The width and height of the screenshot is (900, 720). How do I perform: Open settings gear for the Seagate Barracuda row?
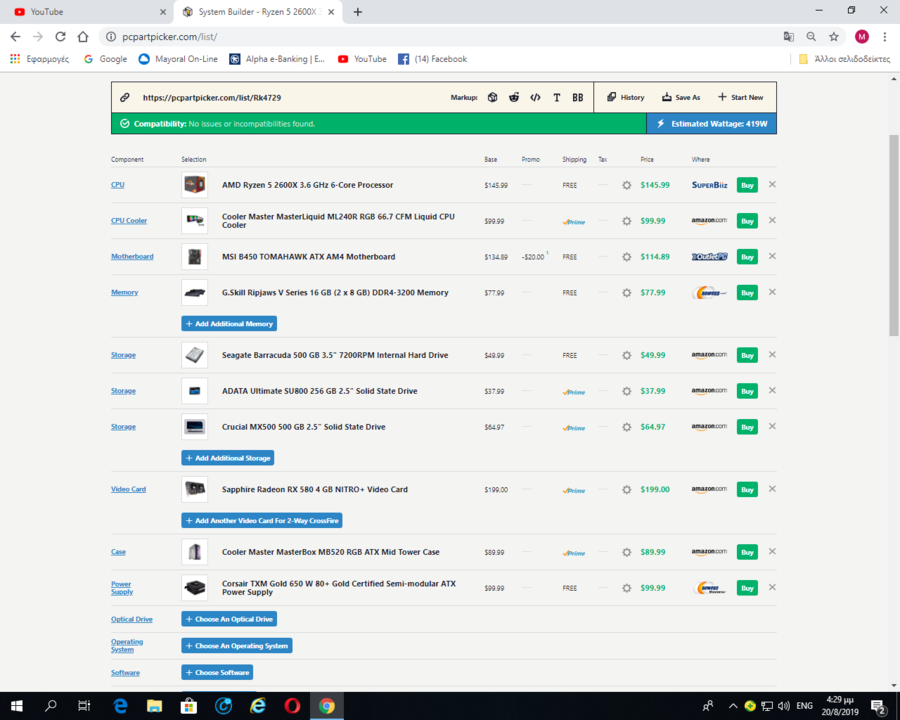[627, 355]
